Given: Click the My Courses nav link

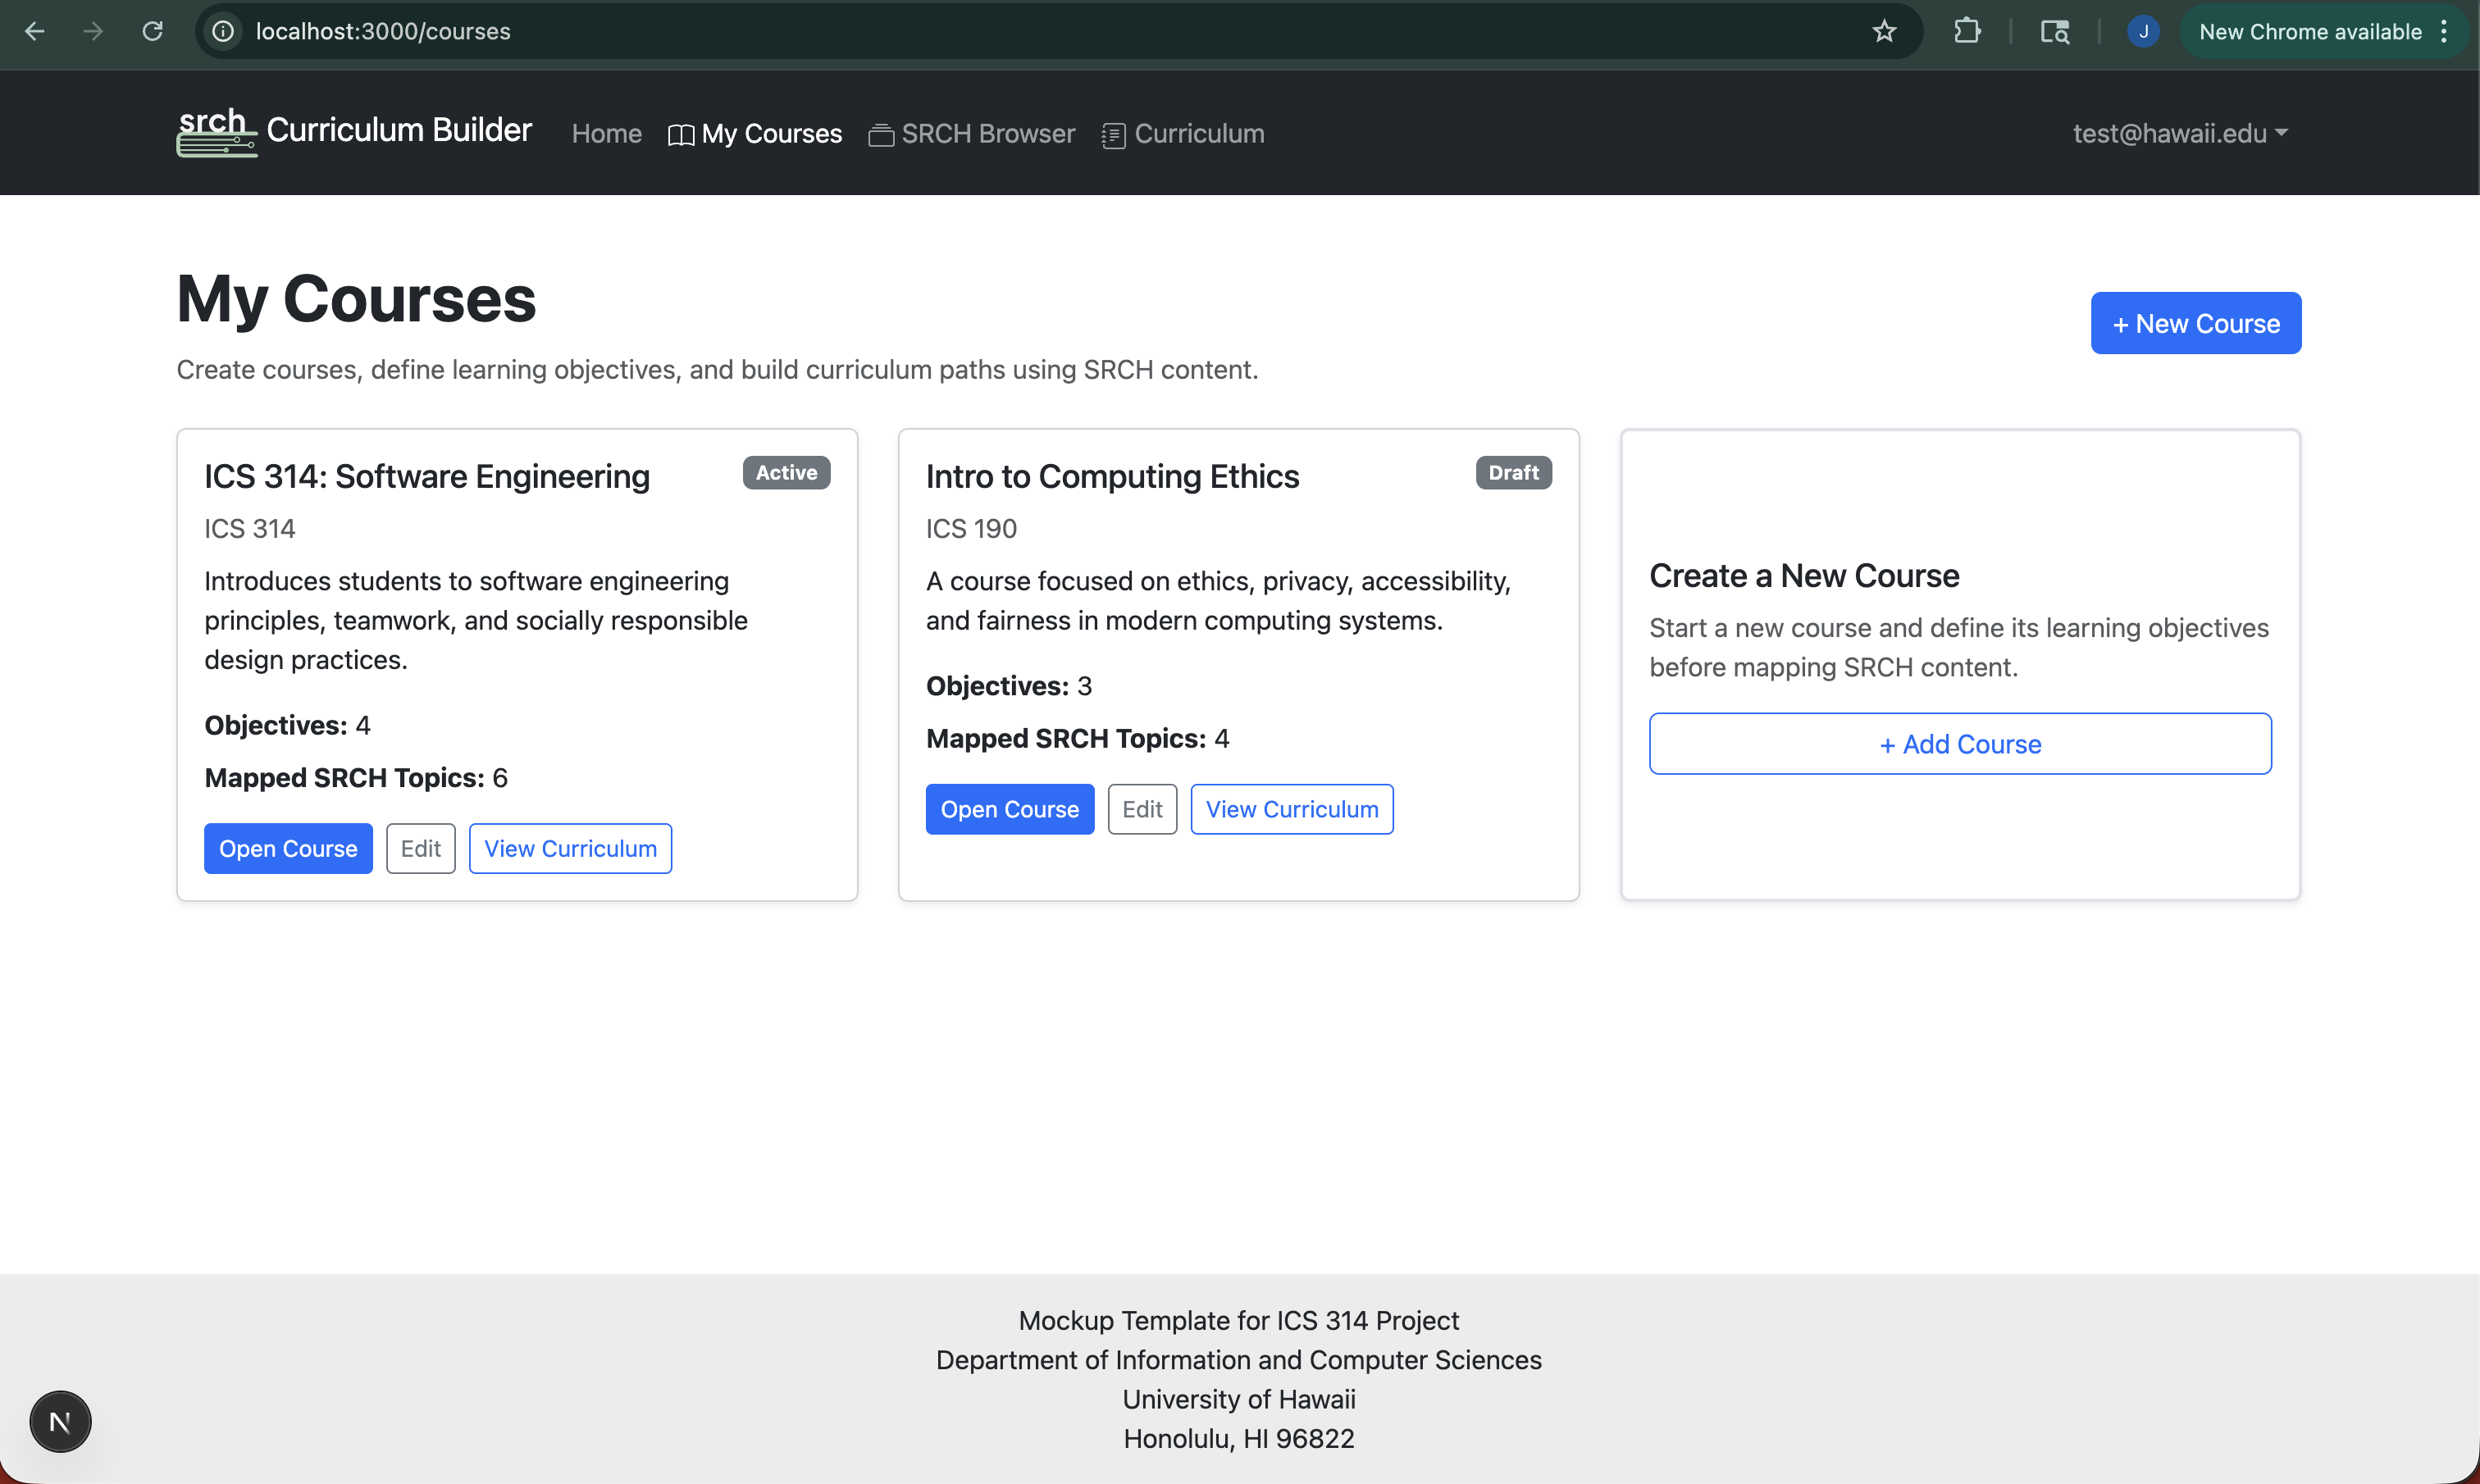Looking at the screenshot, I should point(755,133).
